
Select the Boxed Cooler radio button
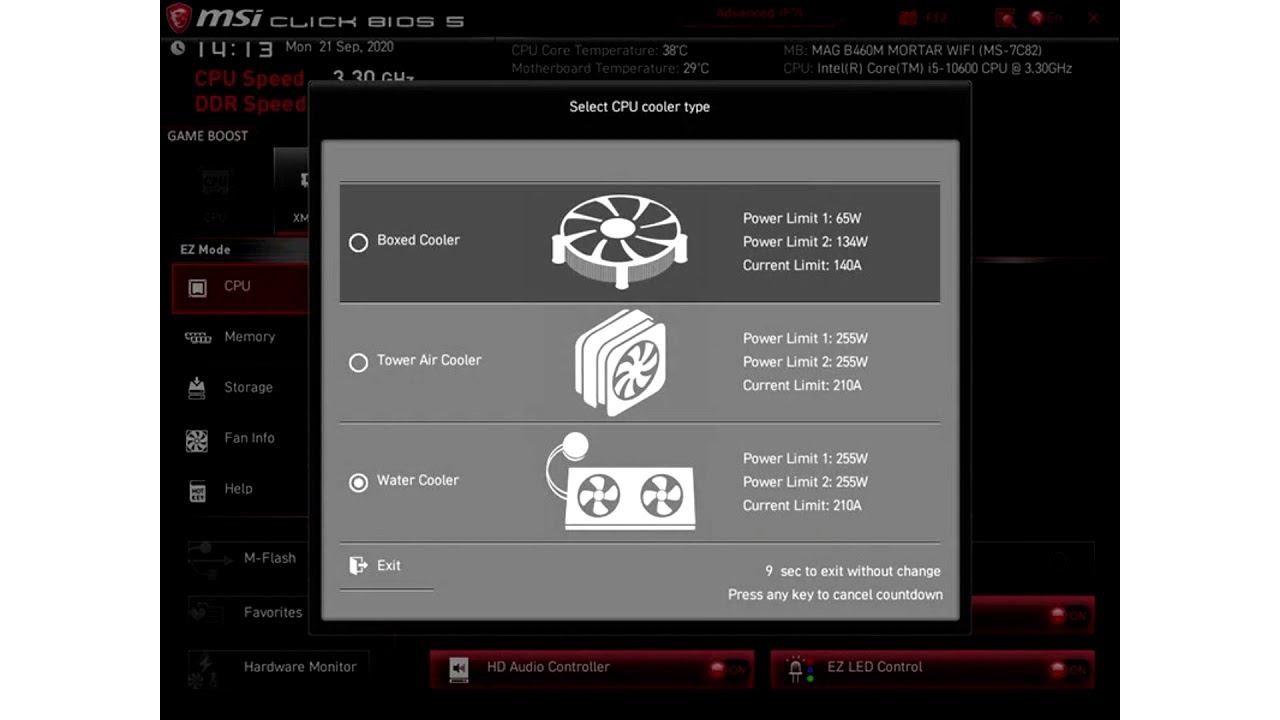[358, 242]
